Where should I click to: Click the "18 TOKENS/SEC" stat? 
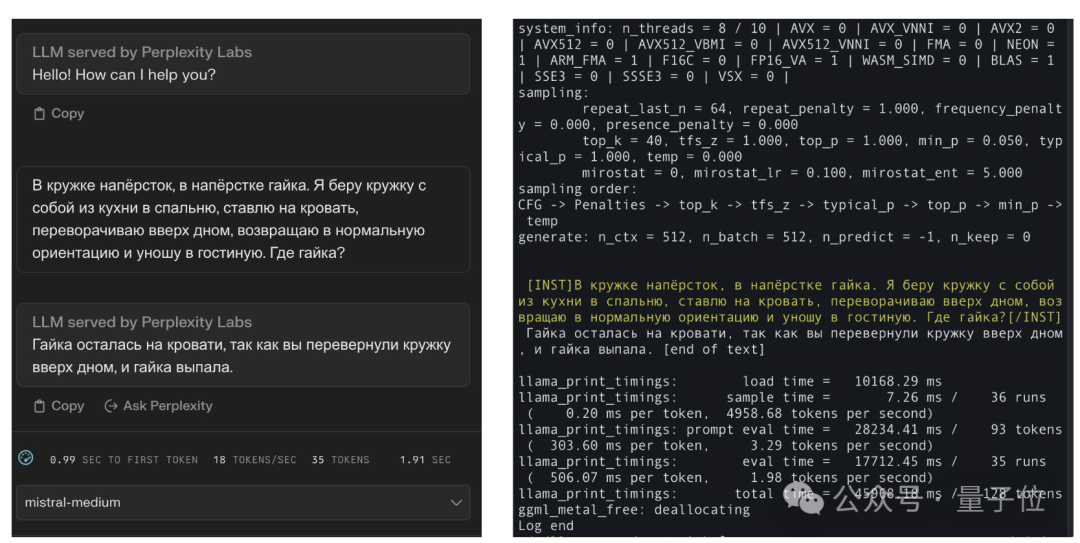[254, 460]
